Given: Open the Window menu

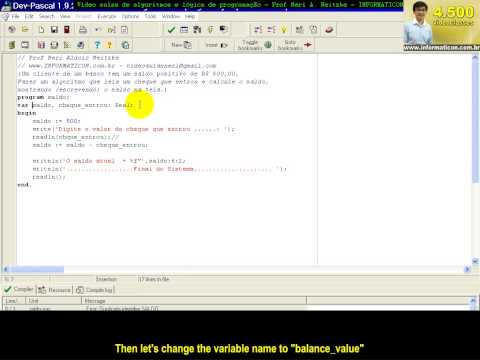Looking at the screenshot, I should coord(171,16).
